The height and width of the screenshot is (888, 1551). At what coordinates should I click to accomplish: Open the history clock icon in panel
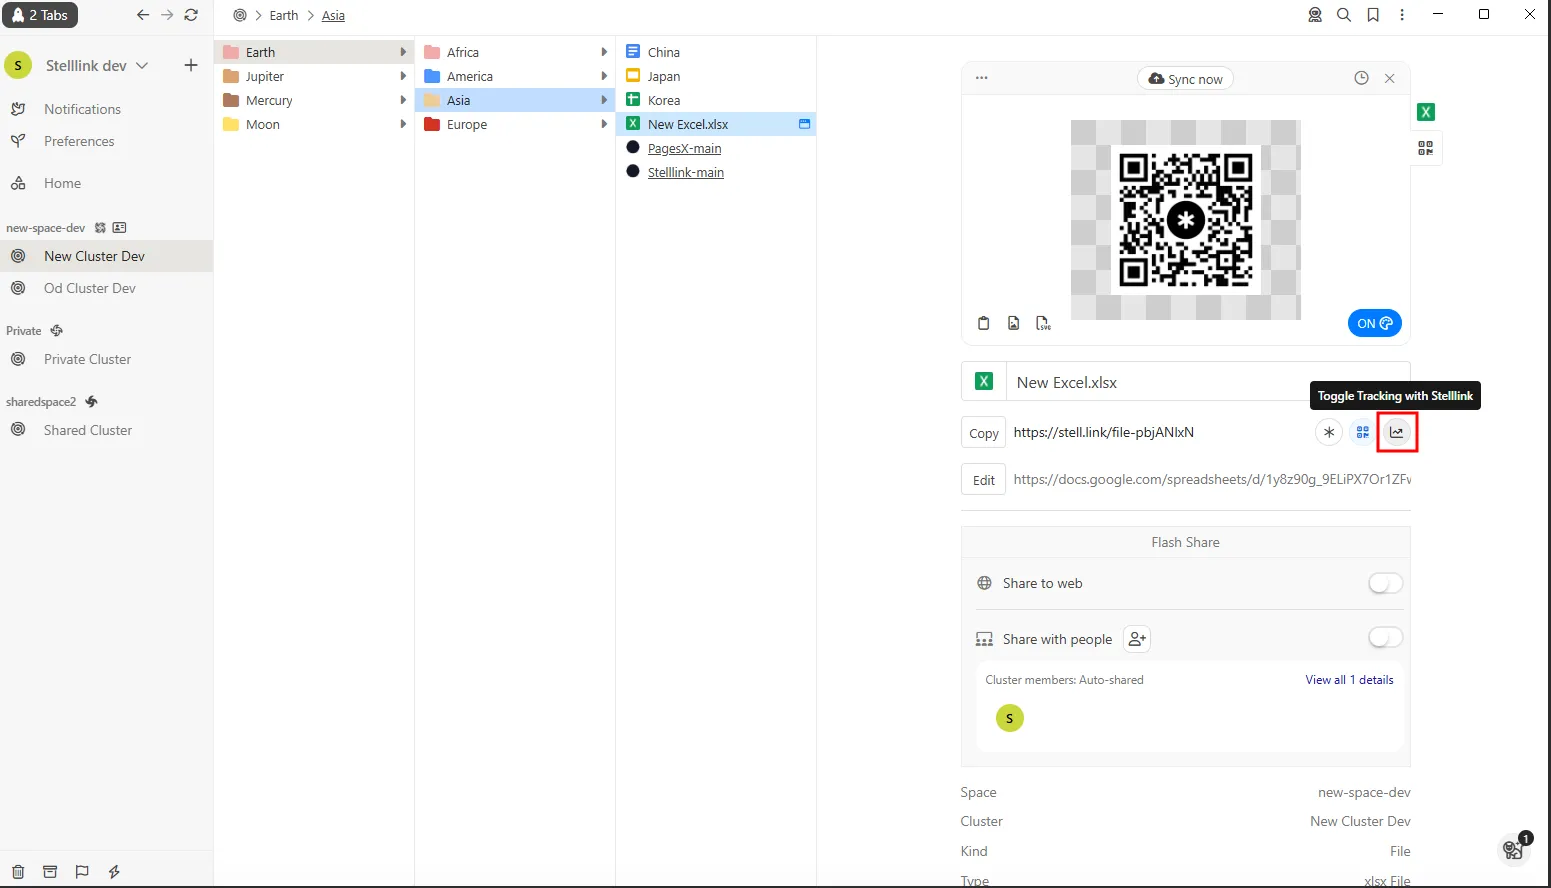pyautogui.click(x=1361, y=78)
